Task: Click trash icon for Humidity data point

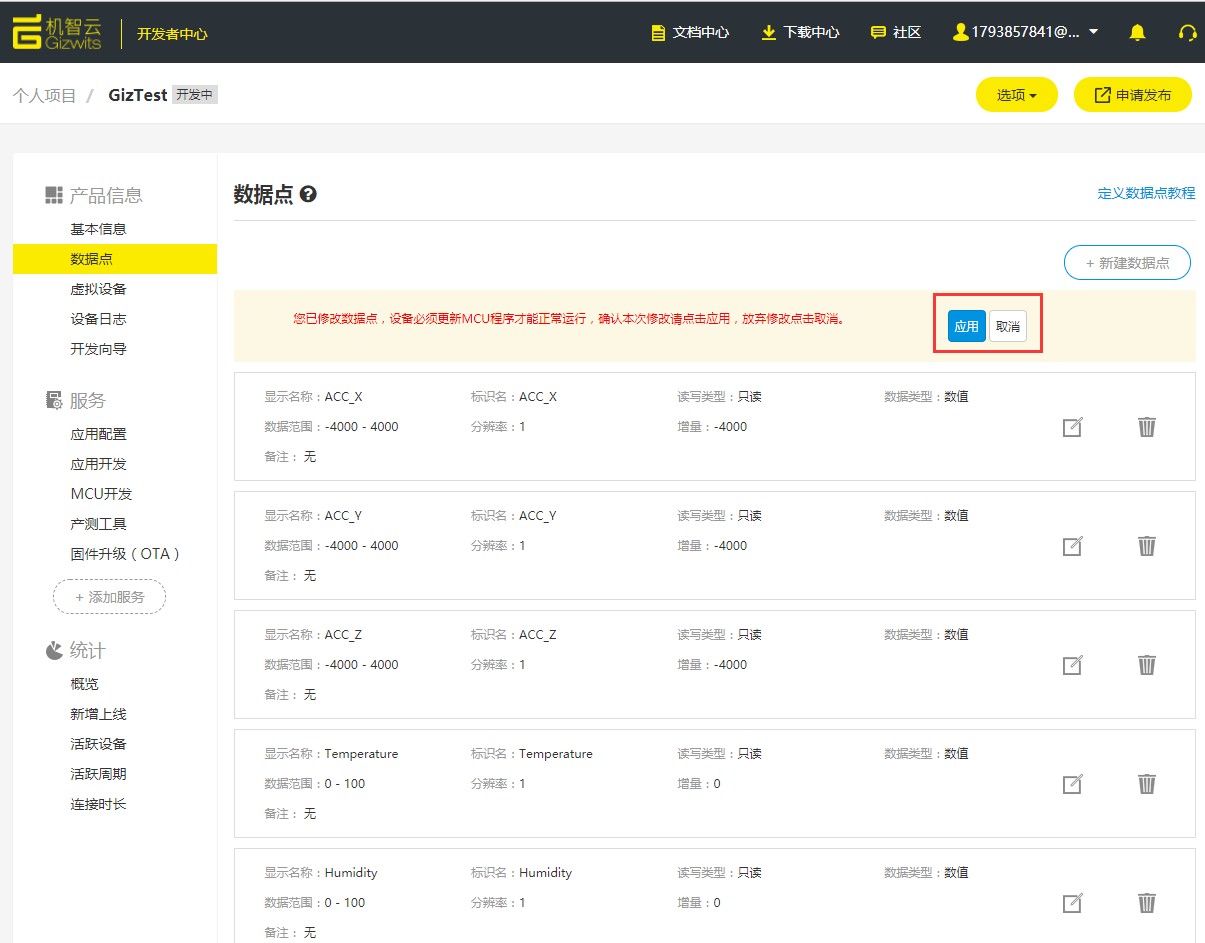Action: tap(1147, 903)
